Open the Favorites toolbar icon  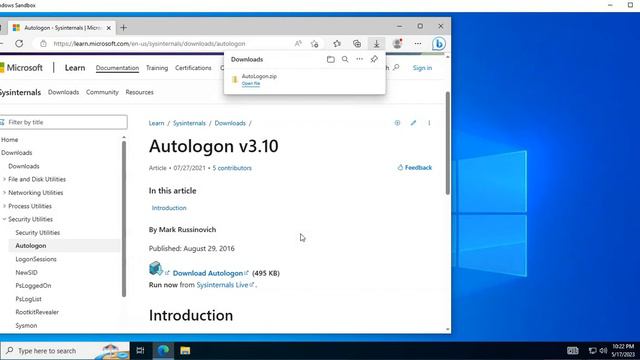337,44
